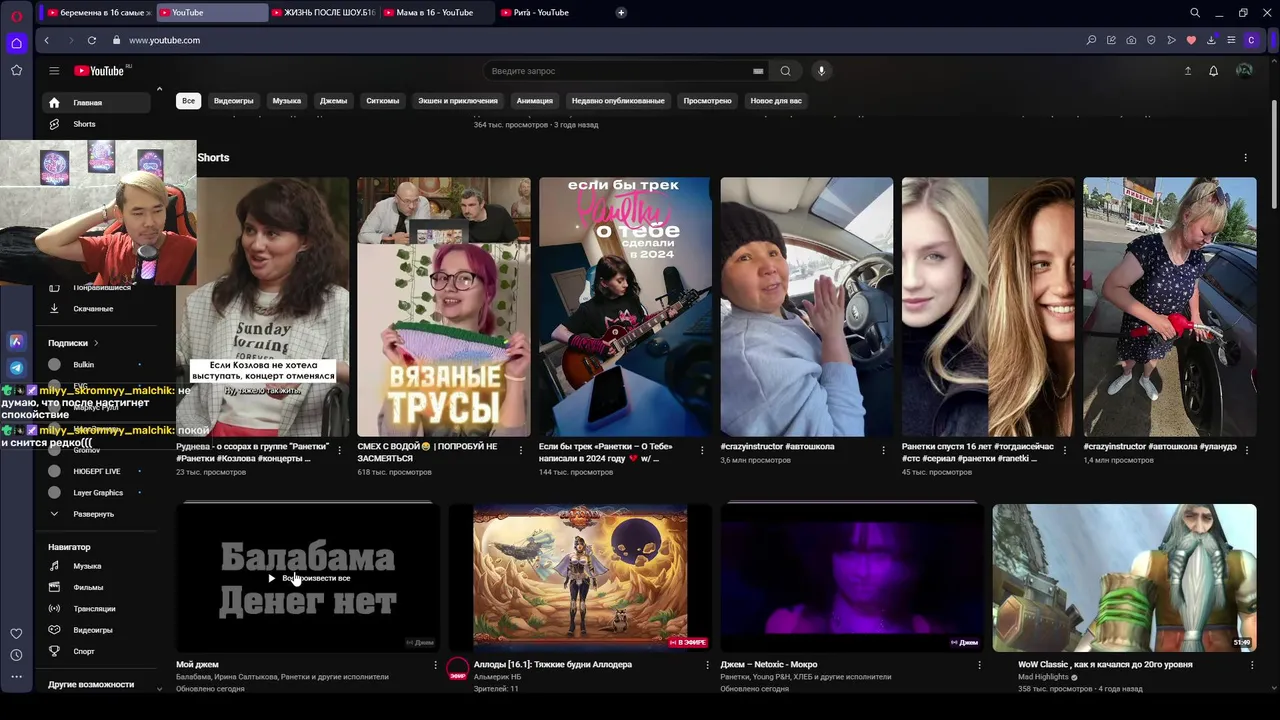Select the Видеоигры filter chip
This screenshot has width=1280, height=720.
(x=234, y=101)
